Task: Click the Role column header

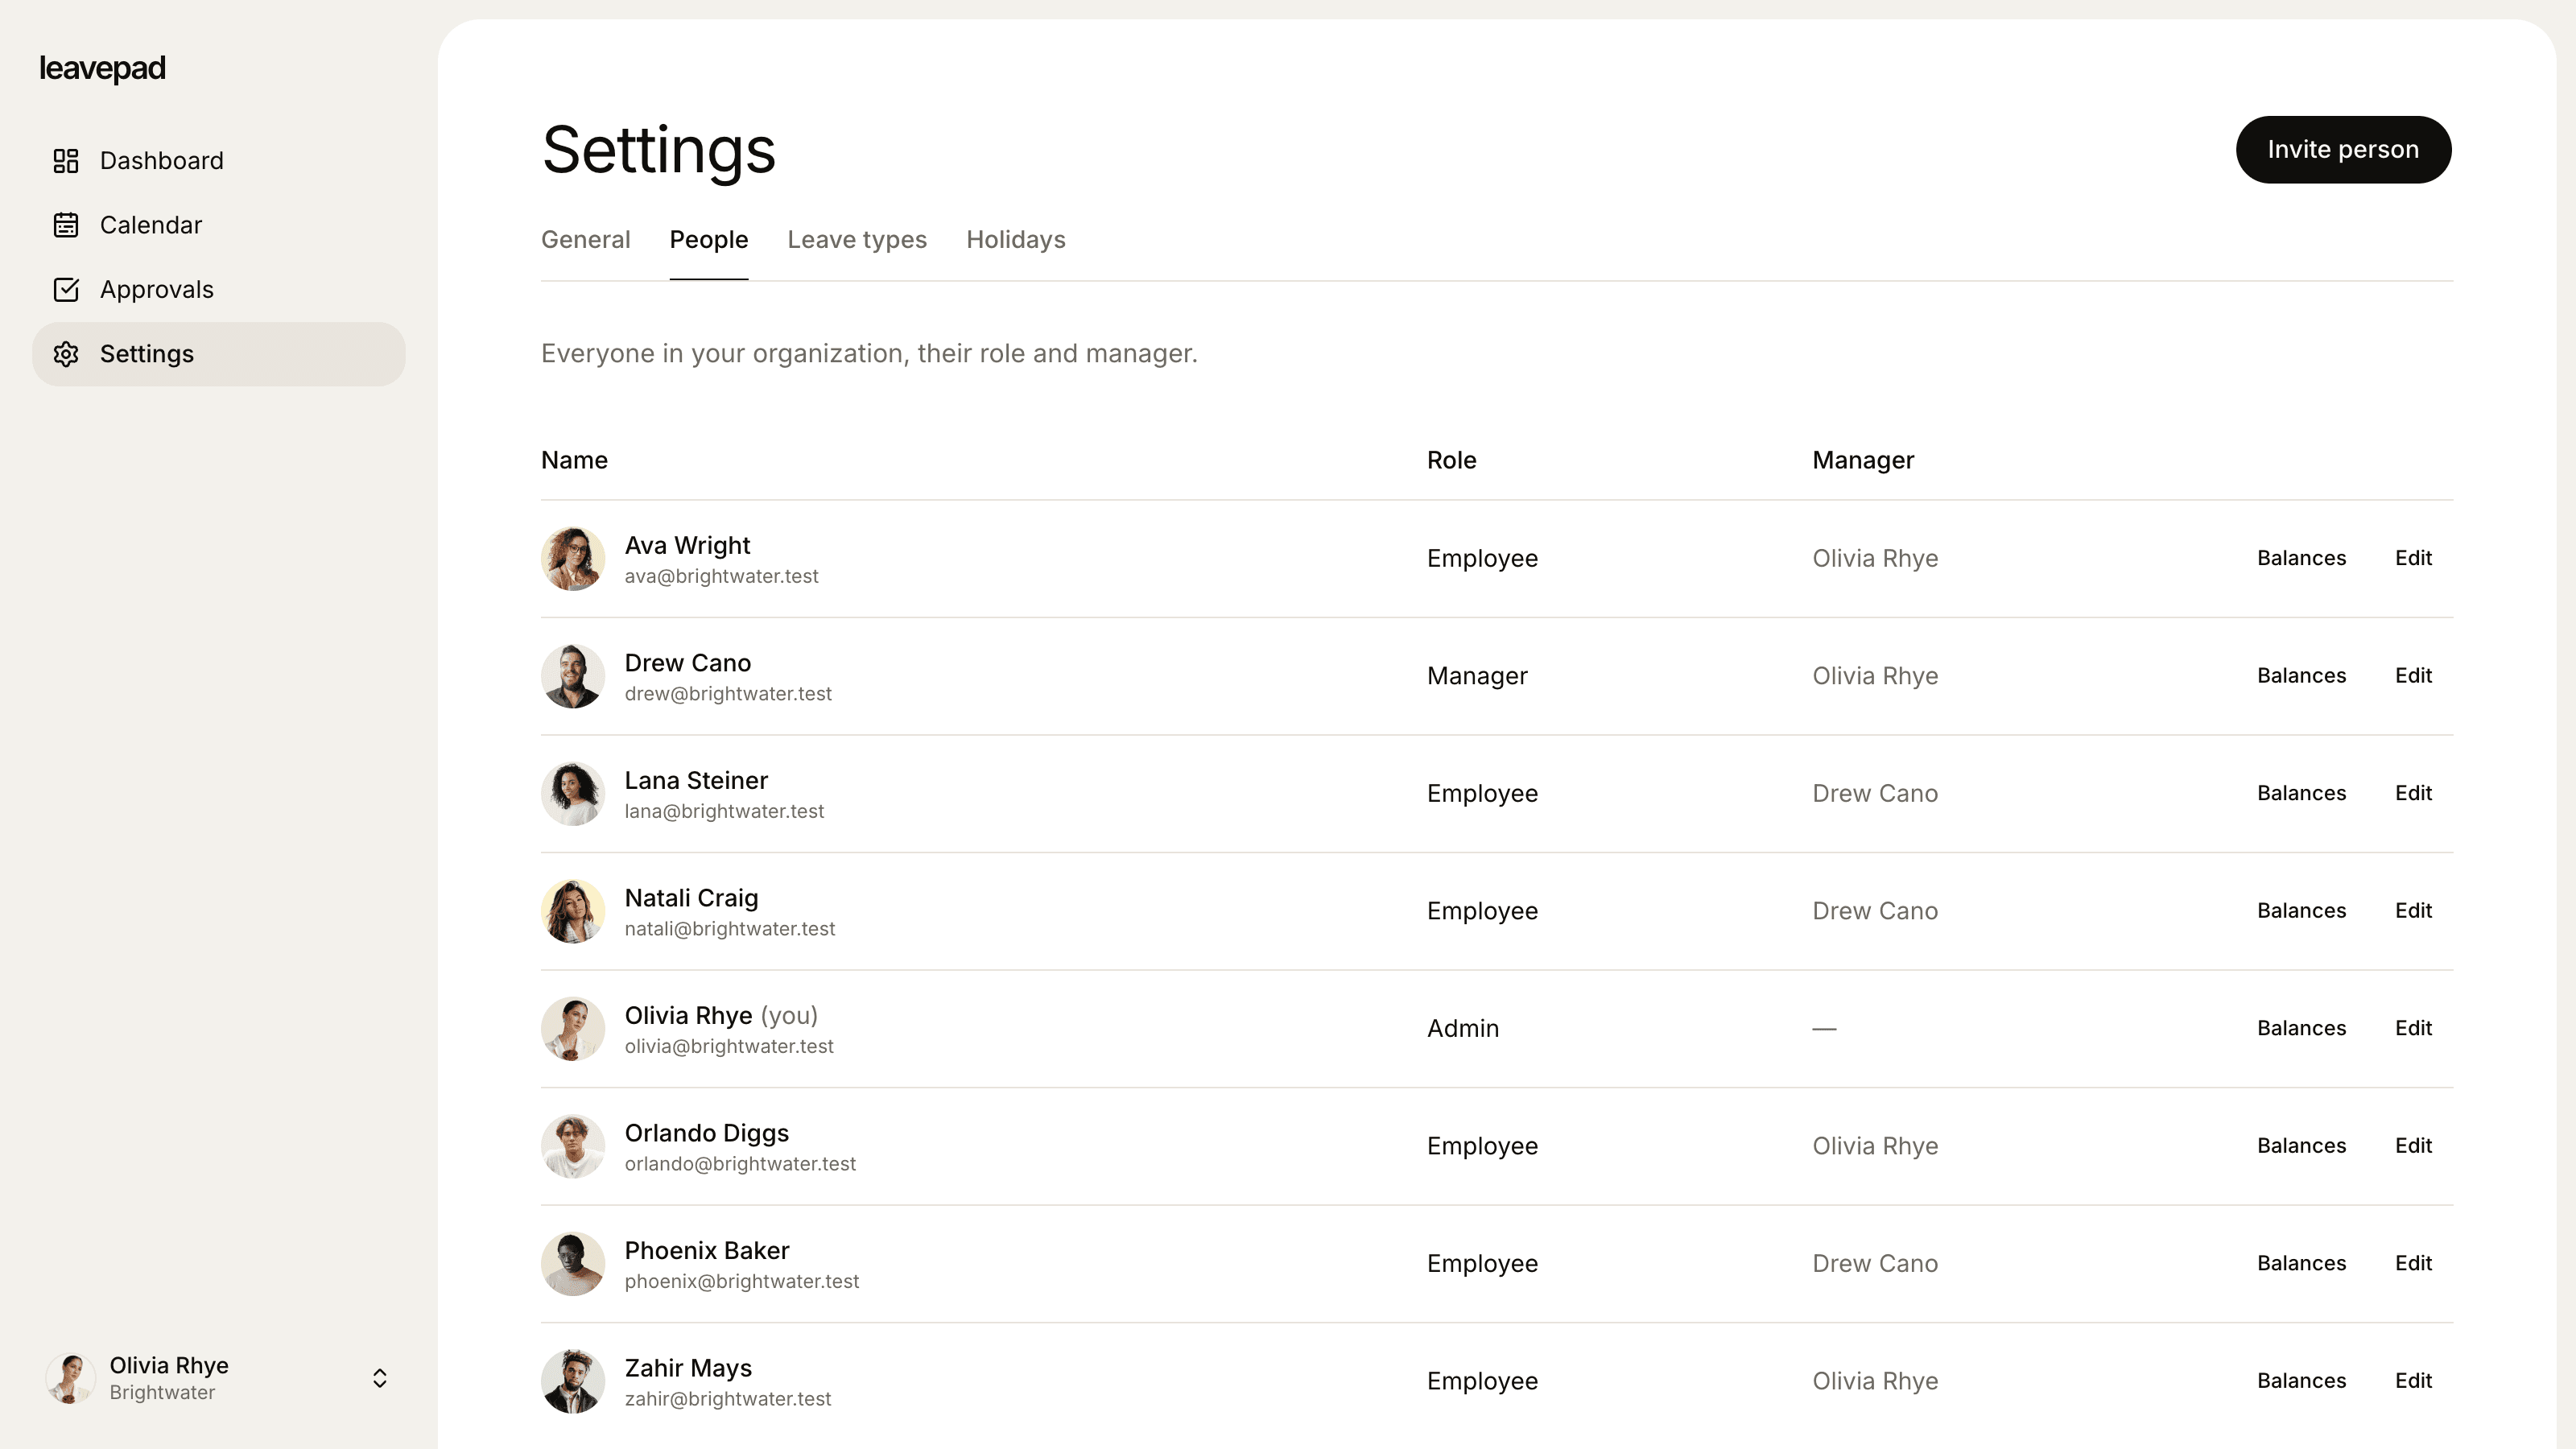Action: 1451,460
